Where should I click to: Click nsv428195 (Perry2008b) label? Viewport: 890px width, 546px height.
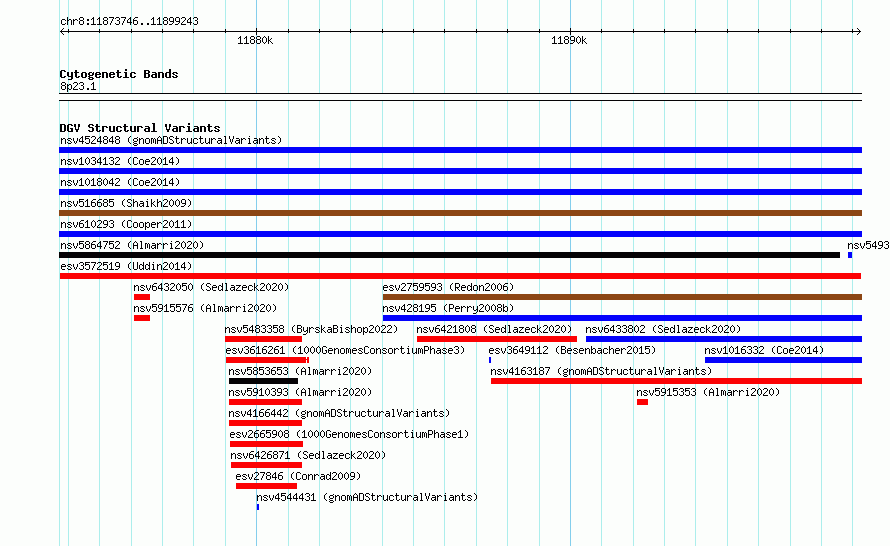click(x=448, y=308)
